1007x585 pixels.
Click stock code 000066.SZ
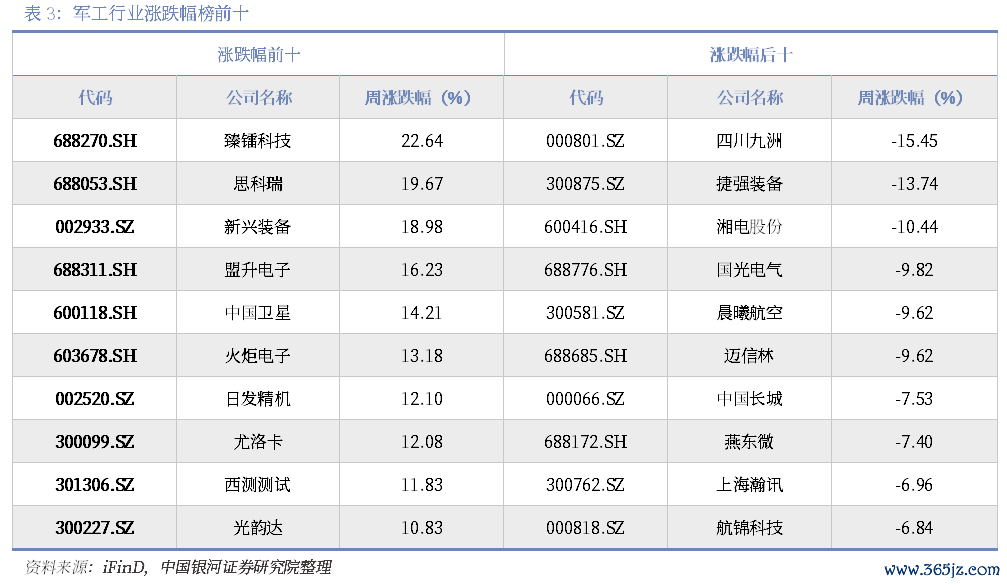coord(585,399)
